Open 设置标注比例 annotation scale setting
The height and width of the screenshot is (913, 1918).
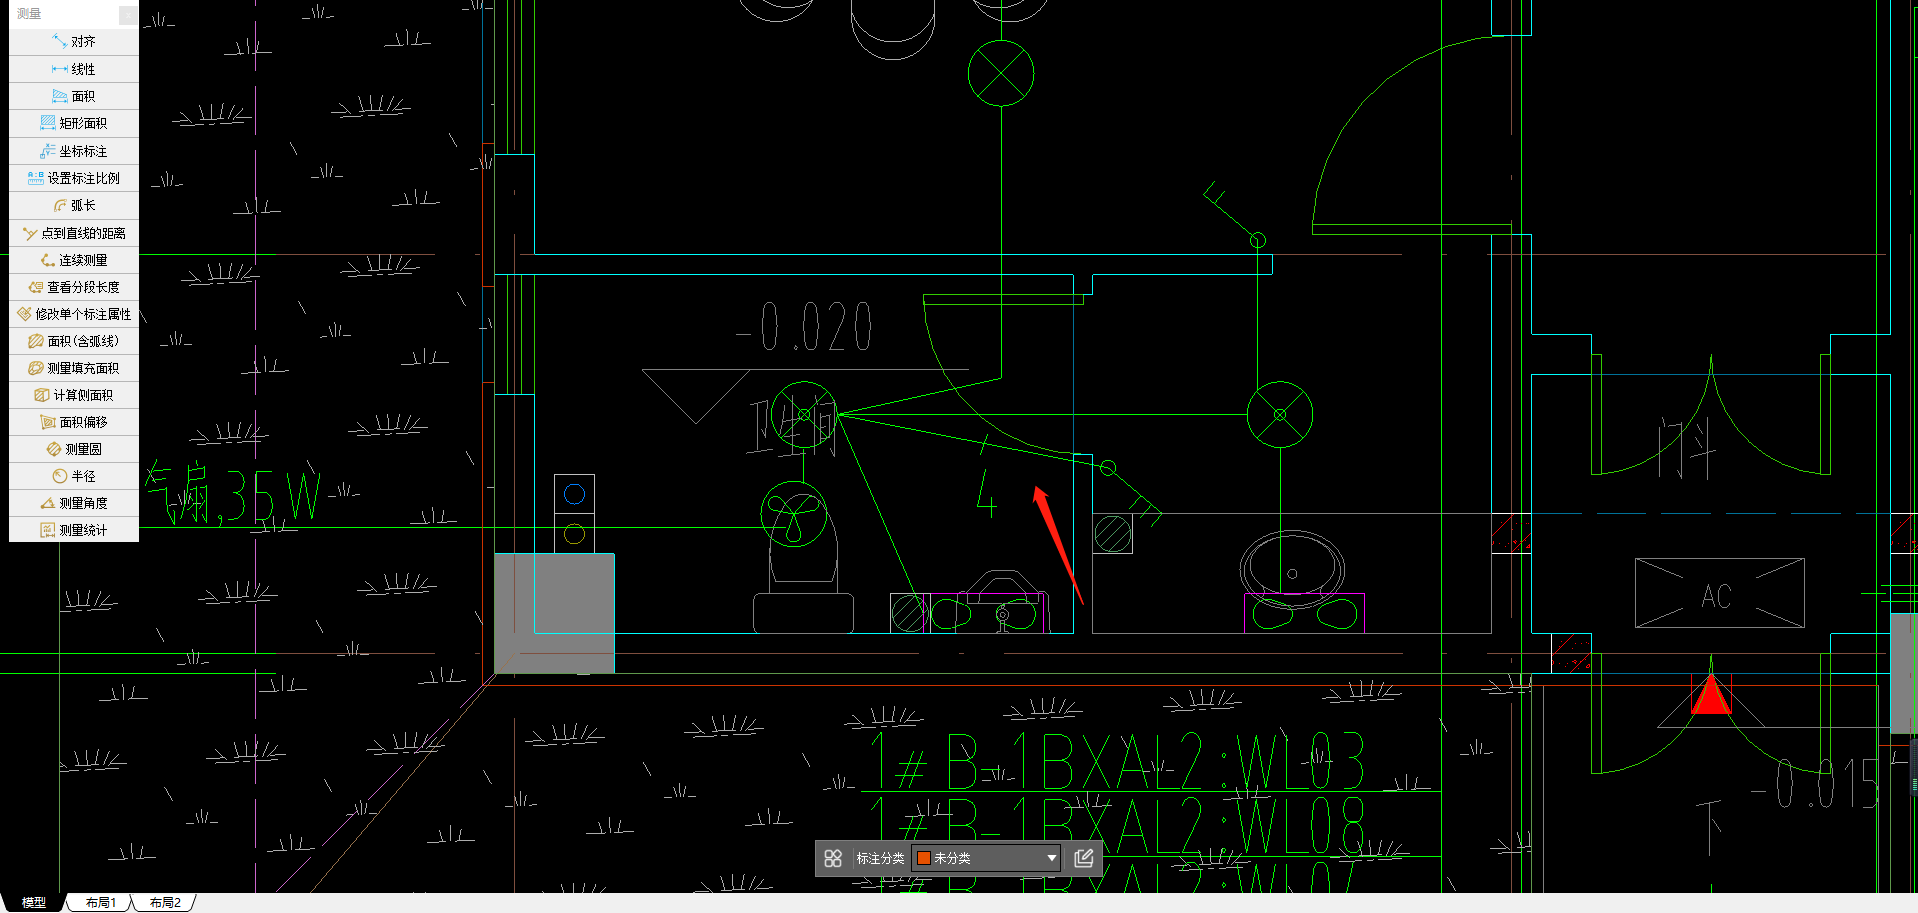pos(74,178)
